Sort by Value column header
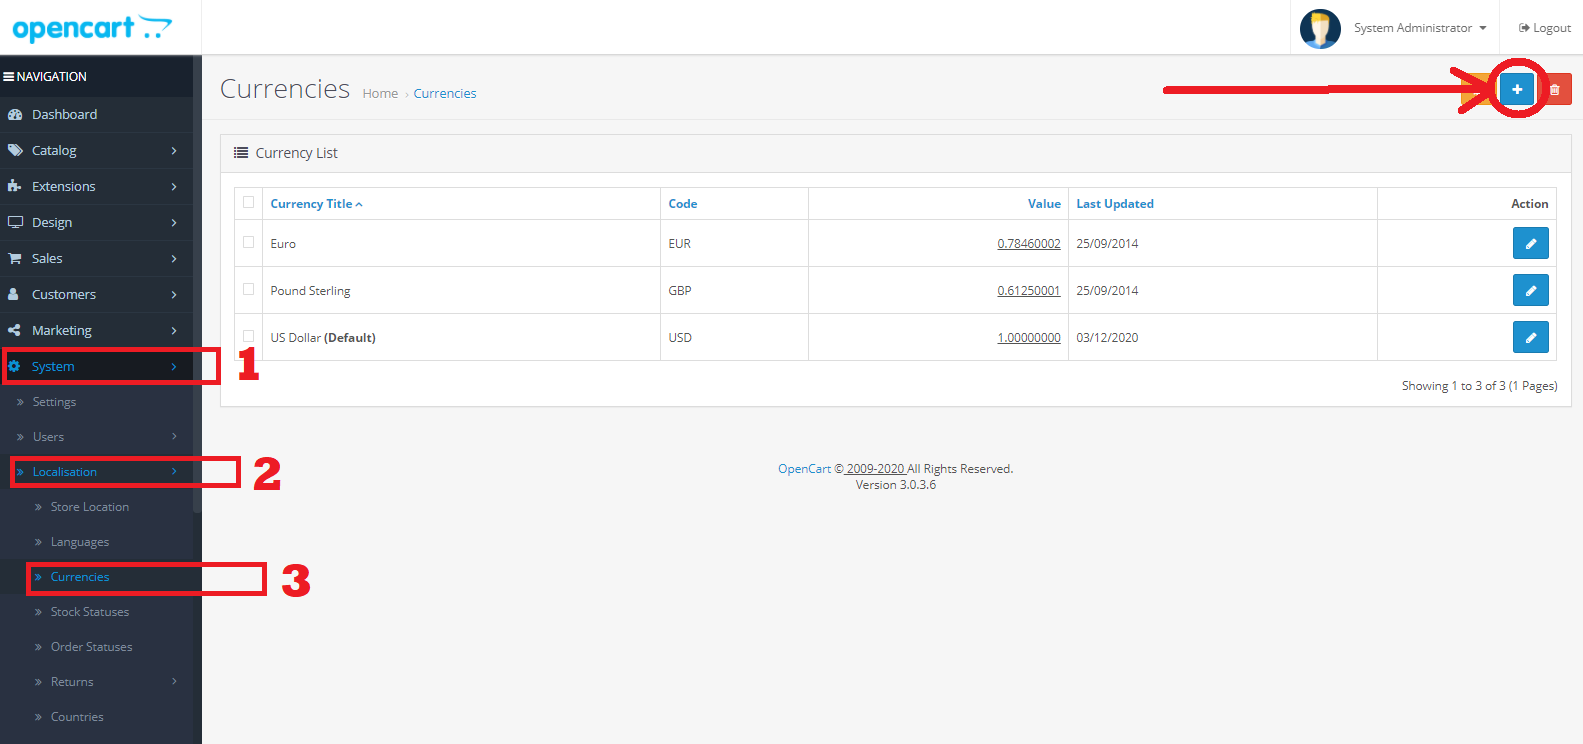The width and height of the screenshot is (1583, 744). pos(1044,203)
